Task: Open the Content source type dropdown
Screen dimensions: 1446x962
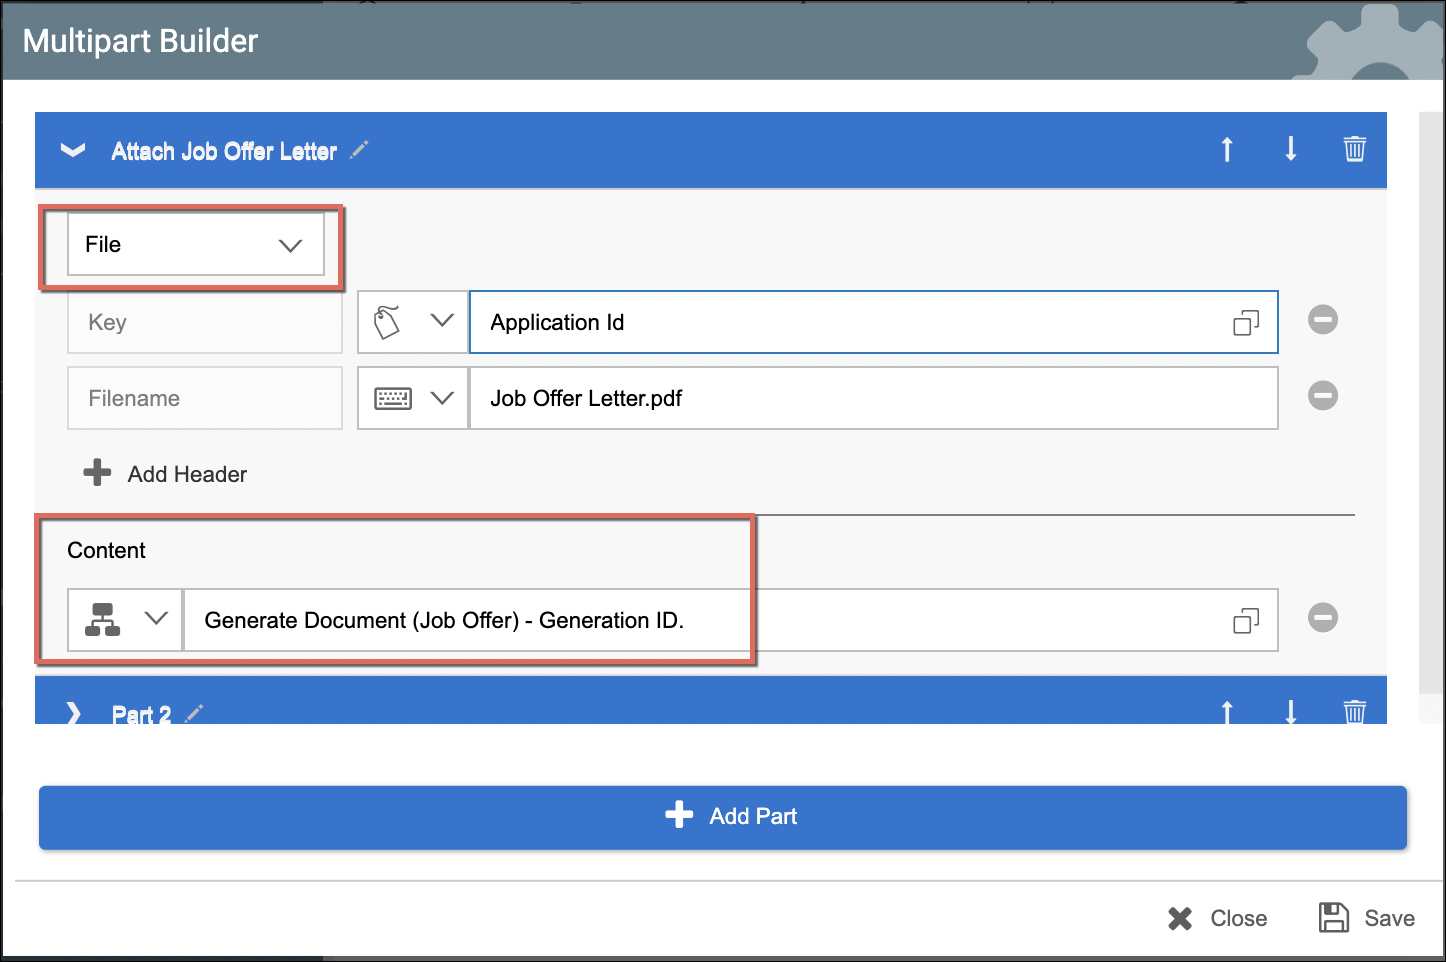Action: tap(125, 620)
